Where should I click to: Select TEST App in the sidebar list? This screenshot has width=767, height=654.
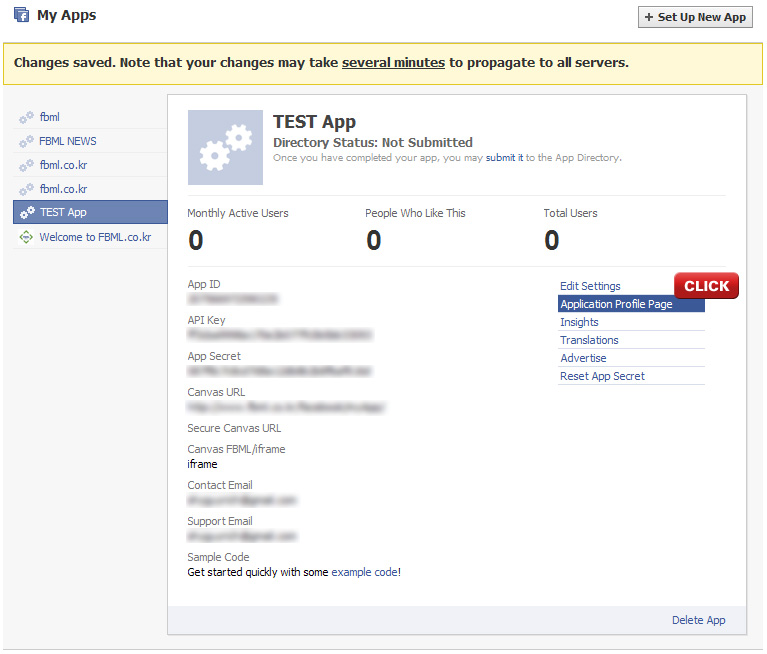point(90,212)
